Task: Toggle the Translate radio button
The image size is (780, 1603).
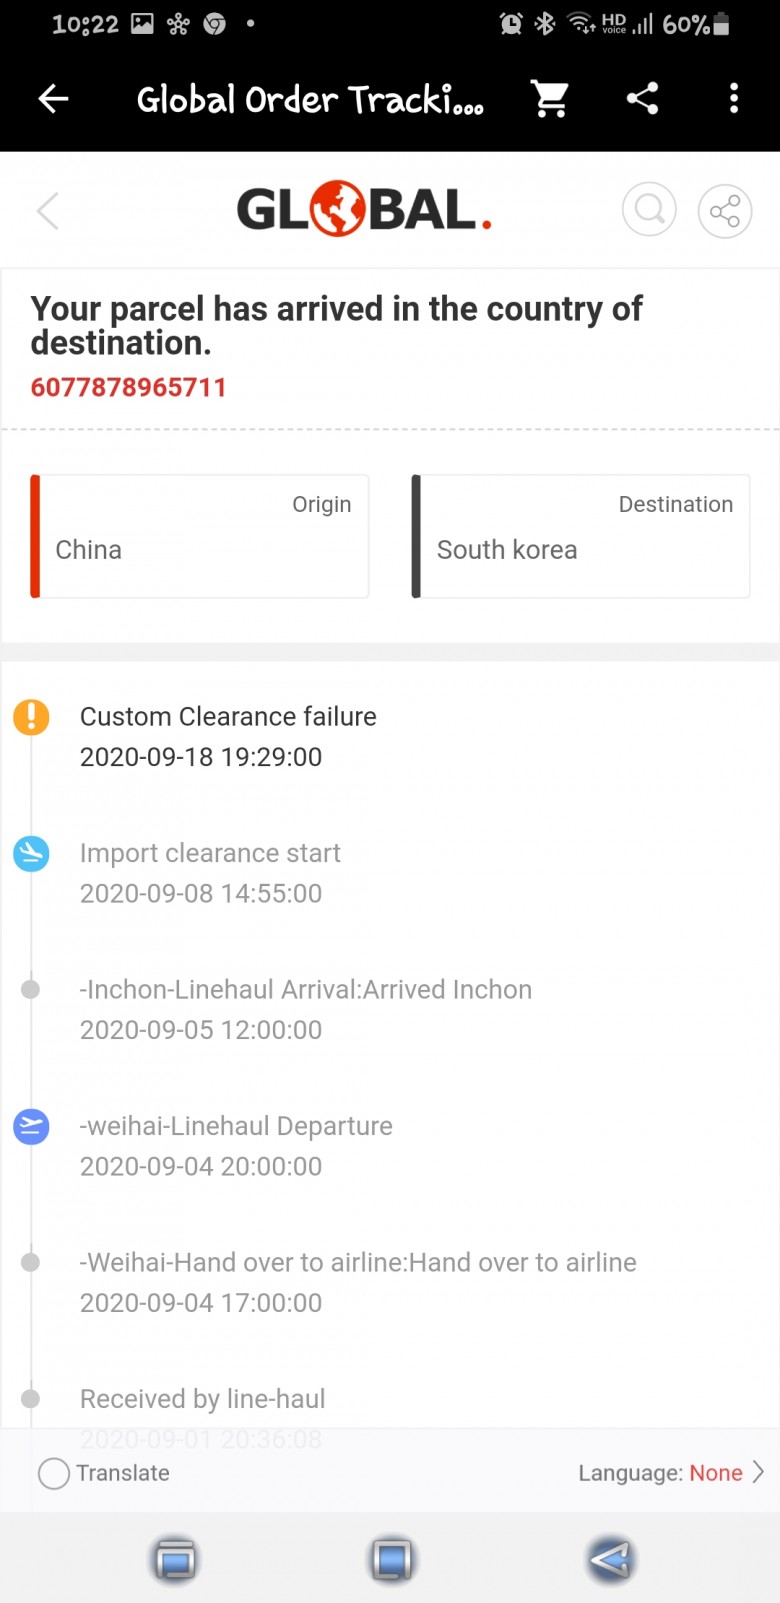Action: (x=54, y=1473)
